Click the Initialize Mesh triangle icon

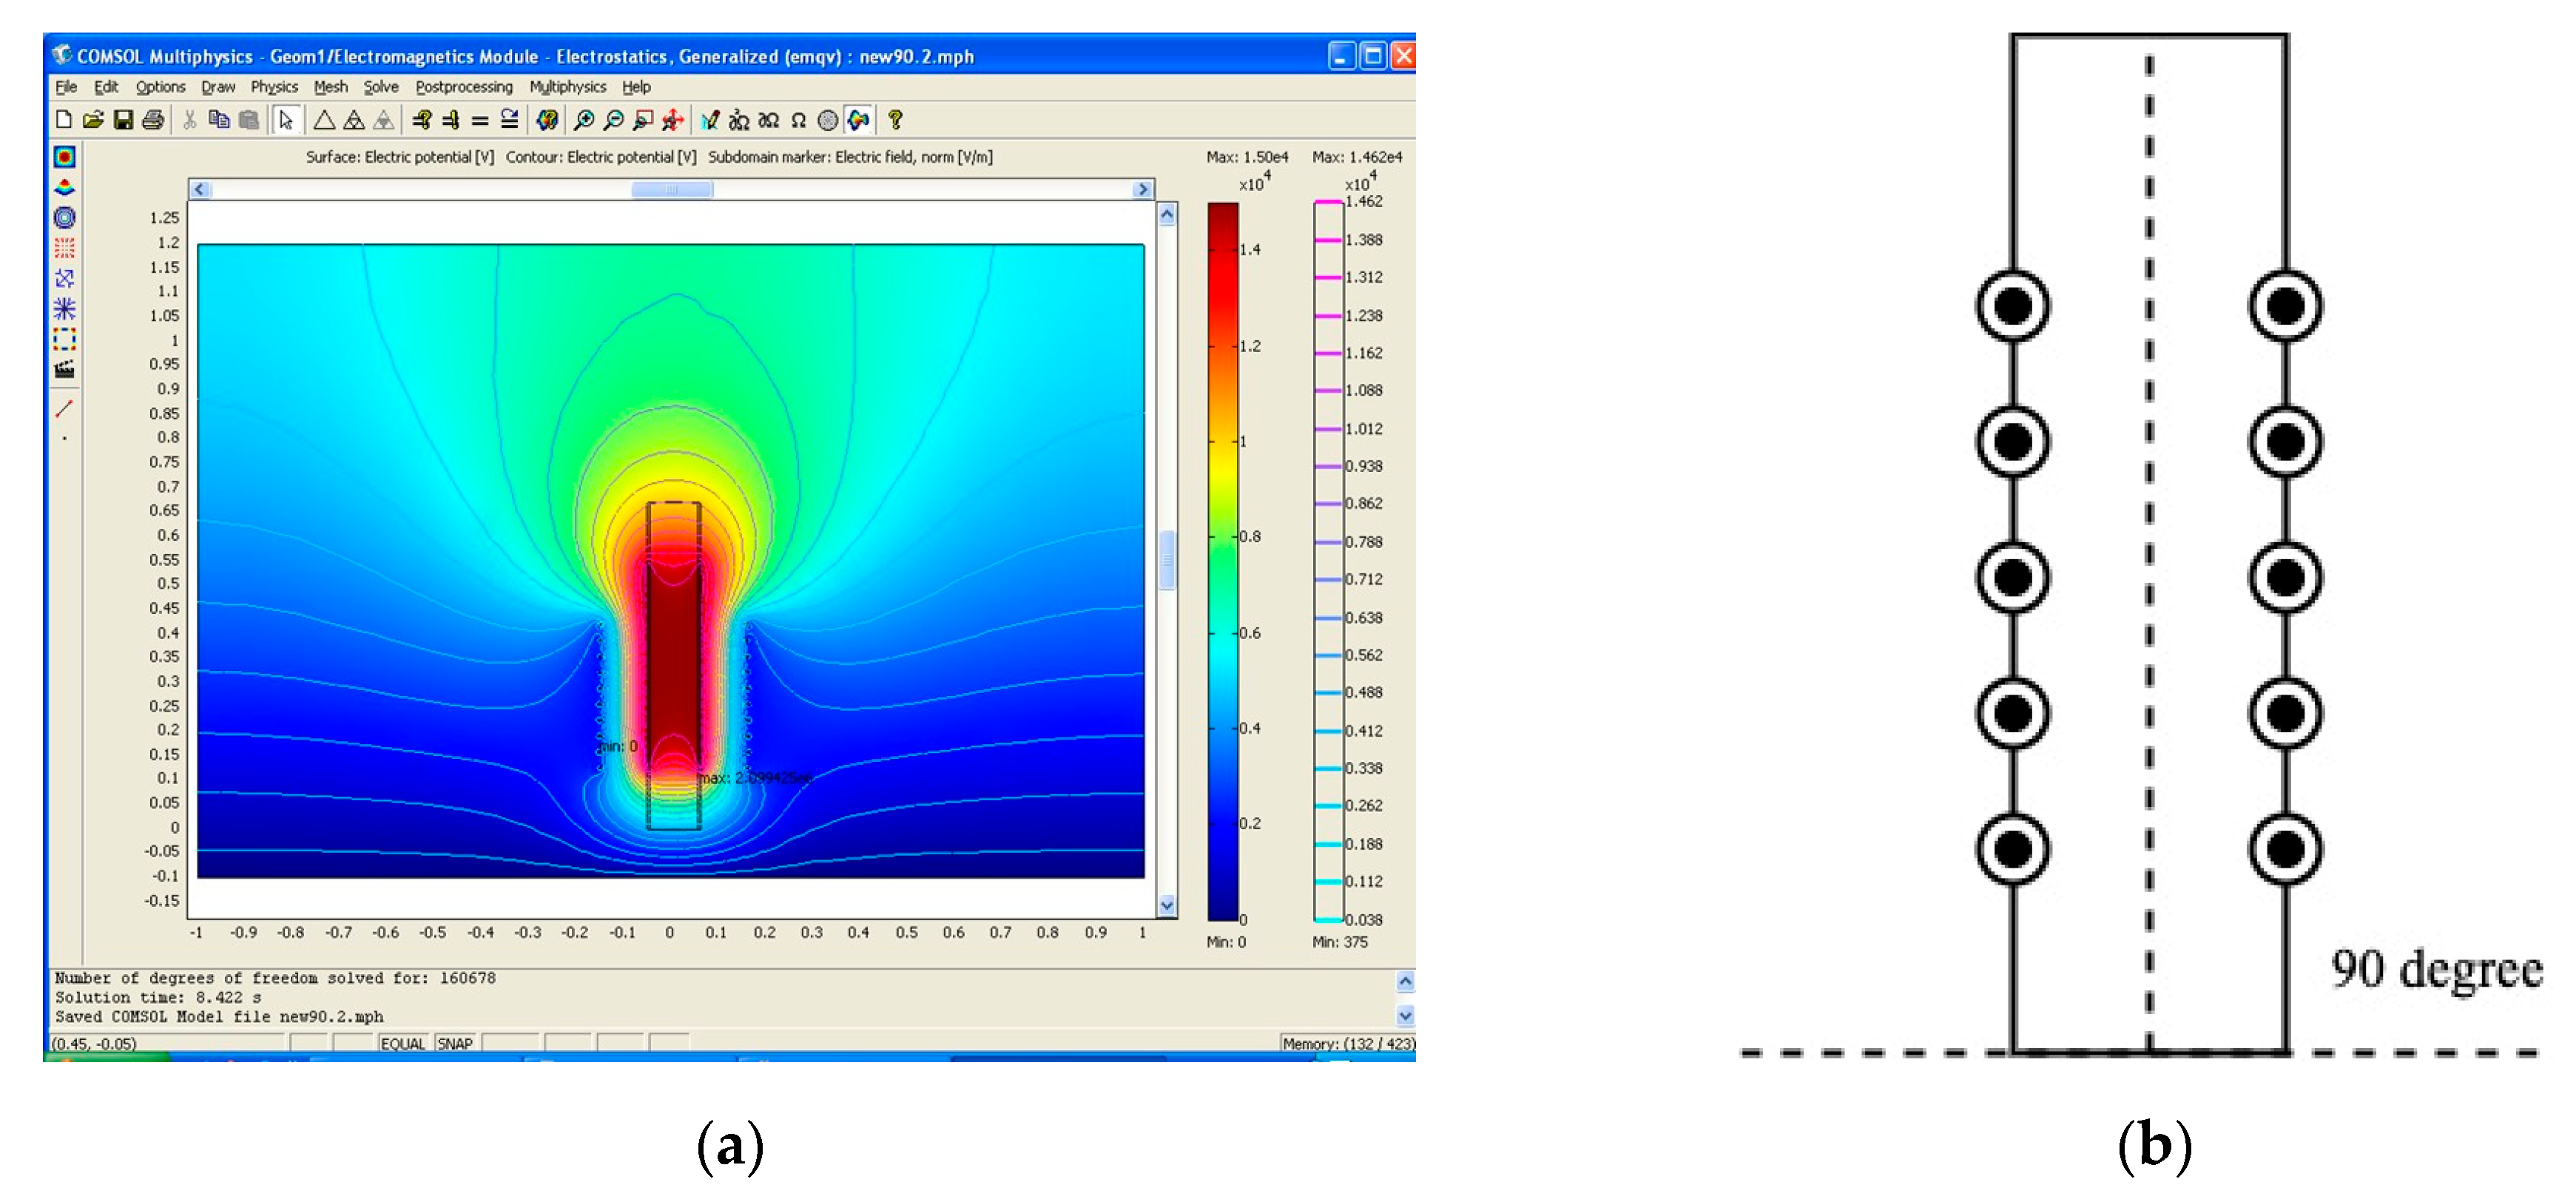click(x=324, y=121)
